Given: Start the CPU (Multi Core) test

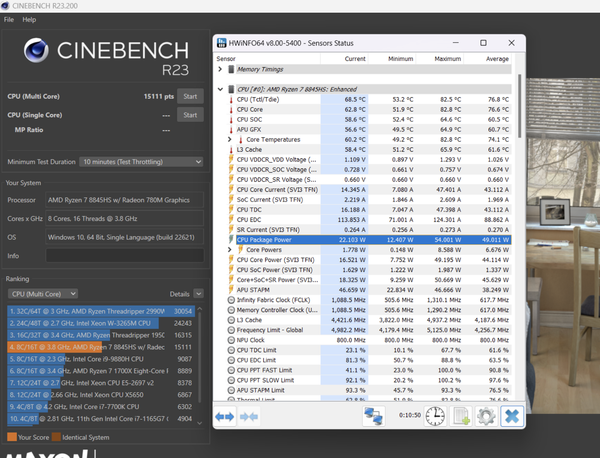Looking at the screenshot, I should coord(190,96).
